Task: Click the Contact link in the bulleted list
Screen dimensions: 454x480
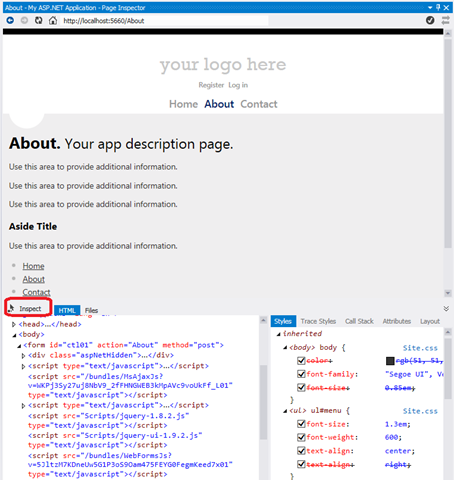Action: click(x=36, y=292)
